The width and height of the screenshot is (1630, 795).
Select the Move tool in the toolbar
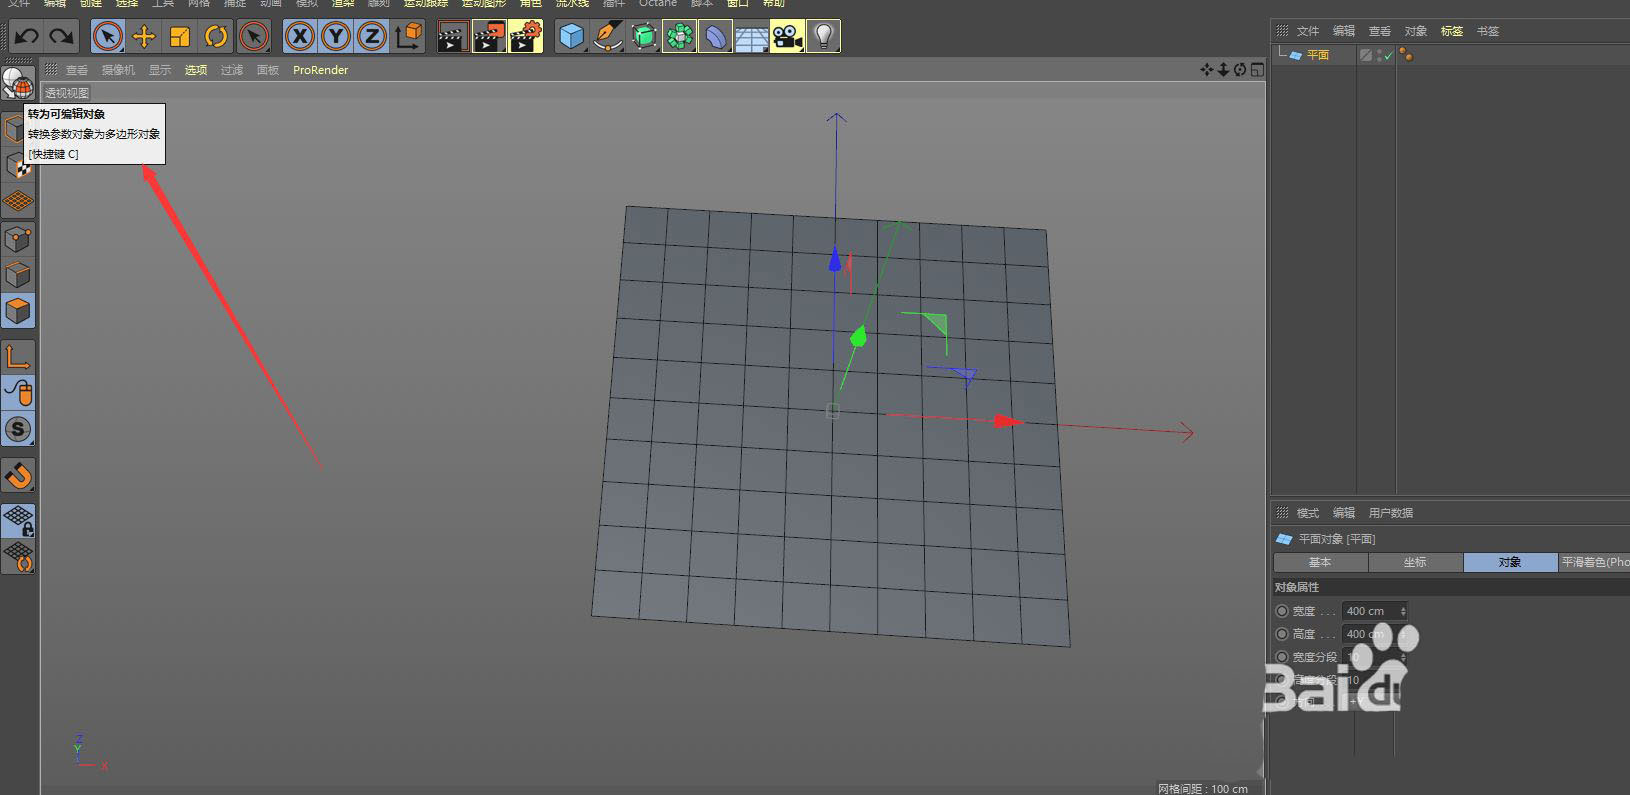(x=144, y=37)
